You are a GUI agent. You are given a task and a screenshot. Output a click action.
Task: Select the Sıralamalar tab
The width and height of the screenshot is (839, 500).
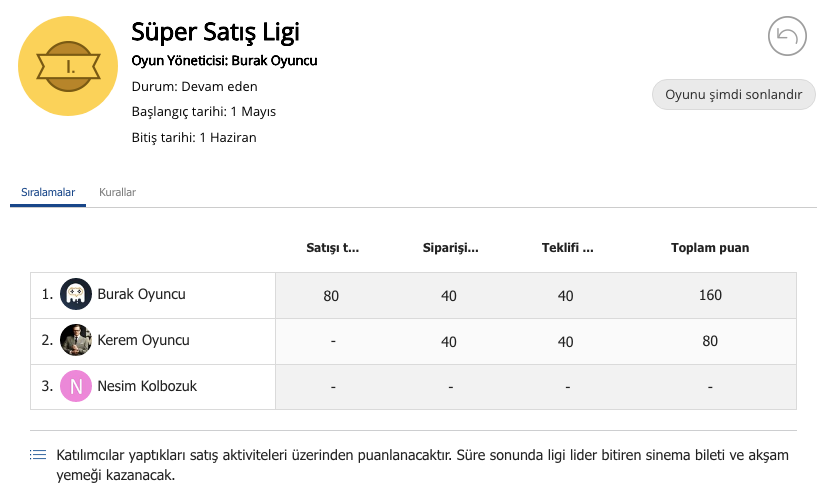[48, 192]
